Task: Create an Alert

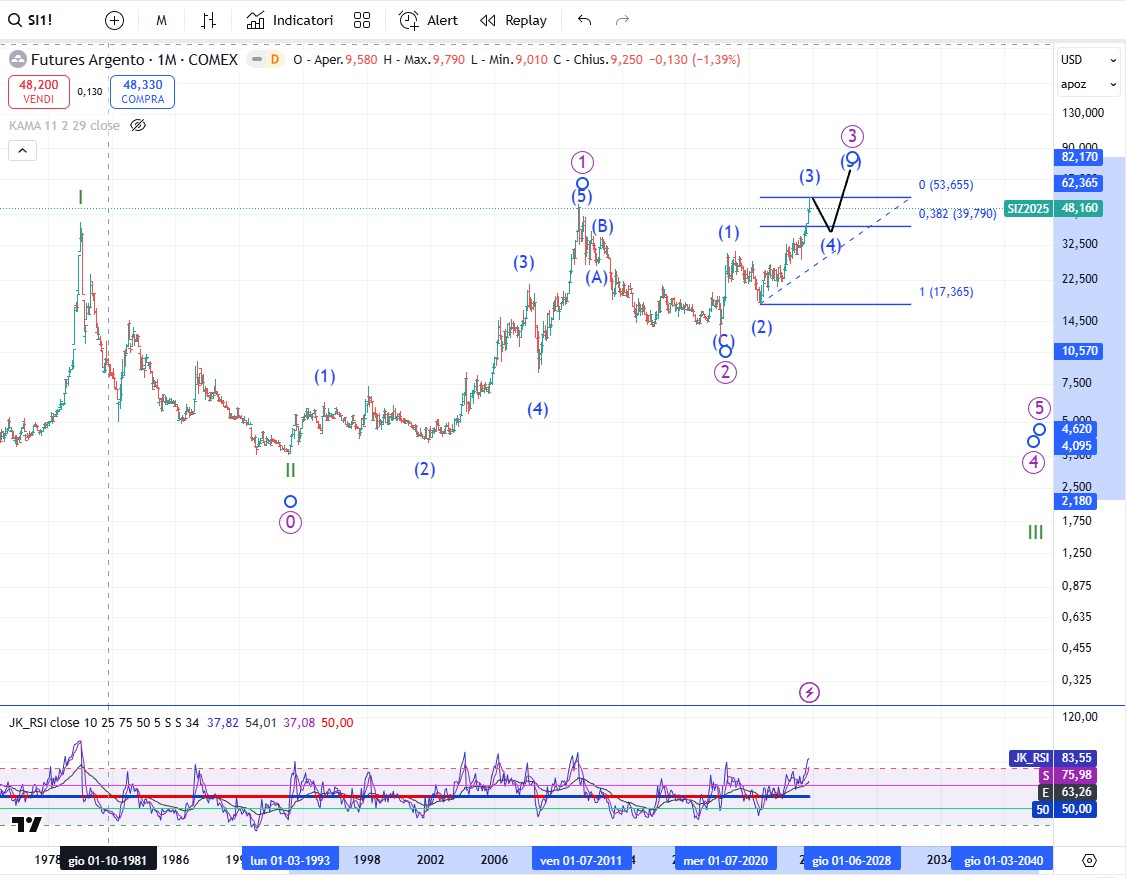Action: [428, 21]
